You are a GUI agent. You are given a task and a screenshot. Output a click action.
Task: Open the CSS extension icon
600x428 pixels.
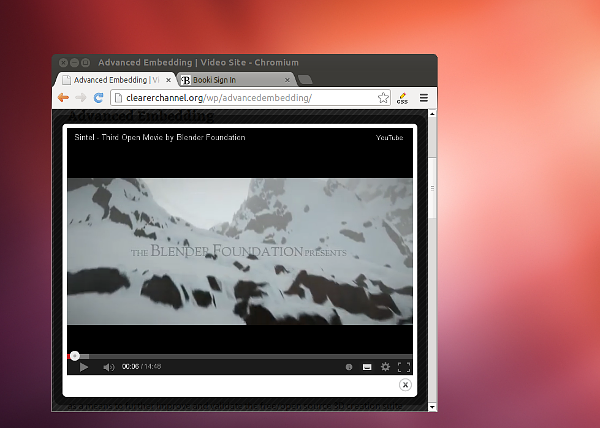[402, 98]
